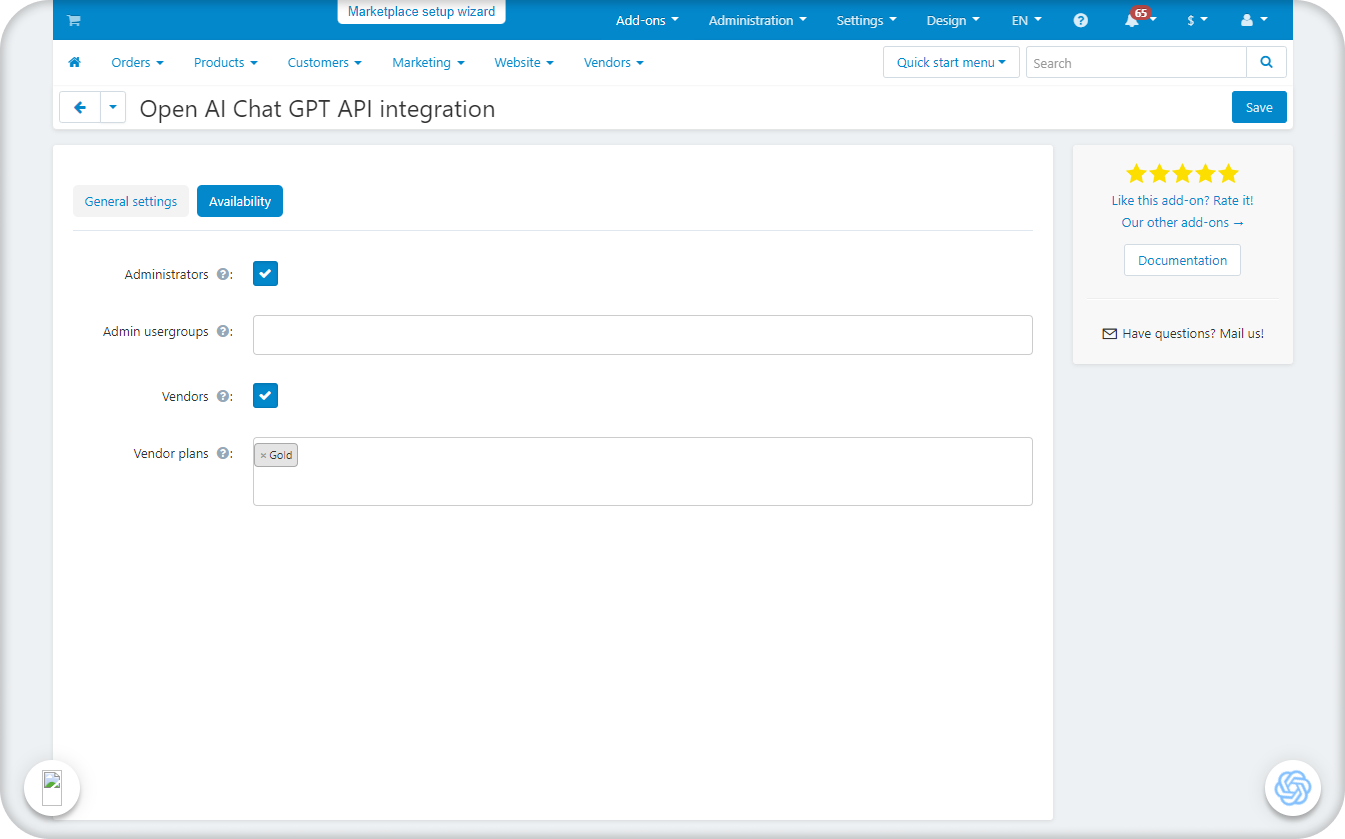
Task: Toggle the Vendors checkbox
Action: (x=265, y=396)
